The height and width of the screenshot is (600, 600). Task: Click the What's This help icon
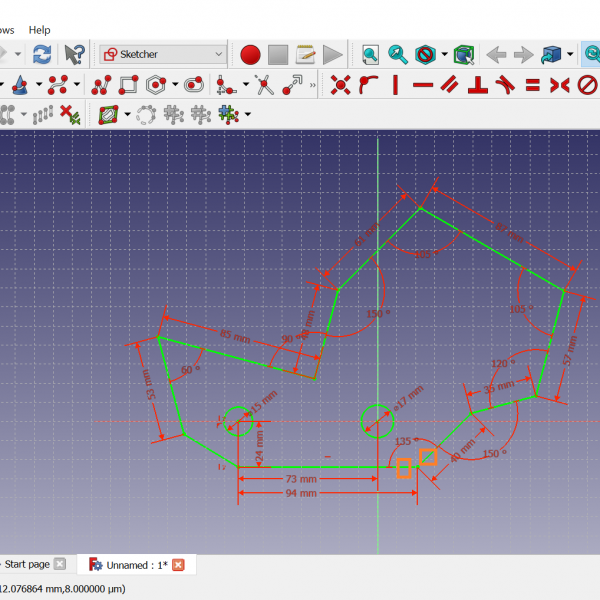point(73,54)
